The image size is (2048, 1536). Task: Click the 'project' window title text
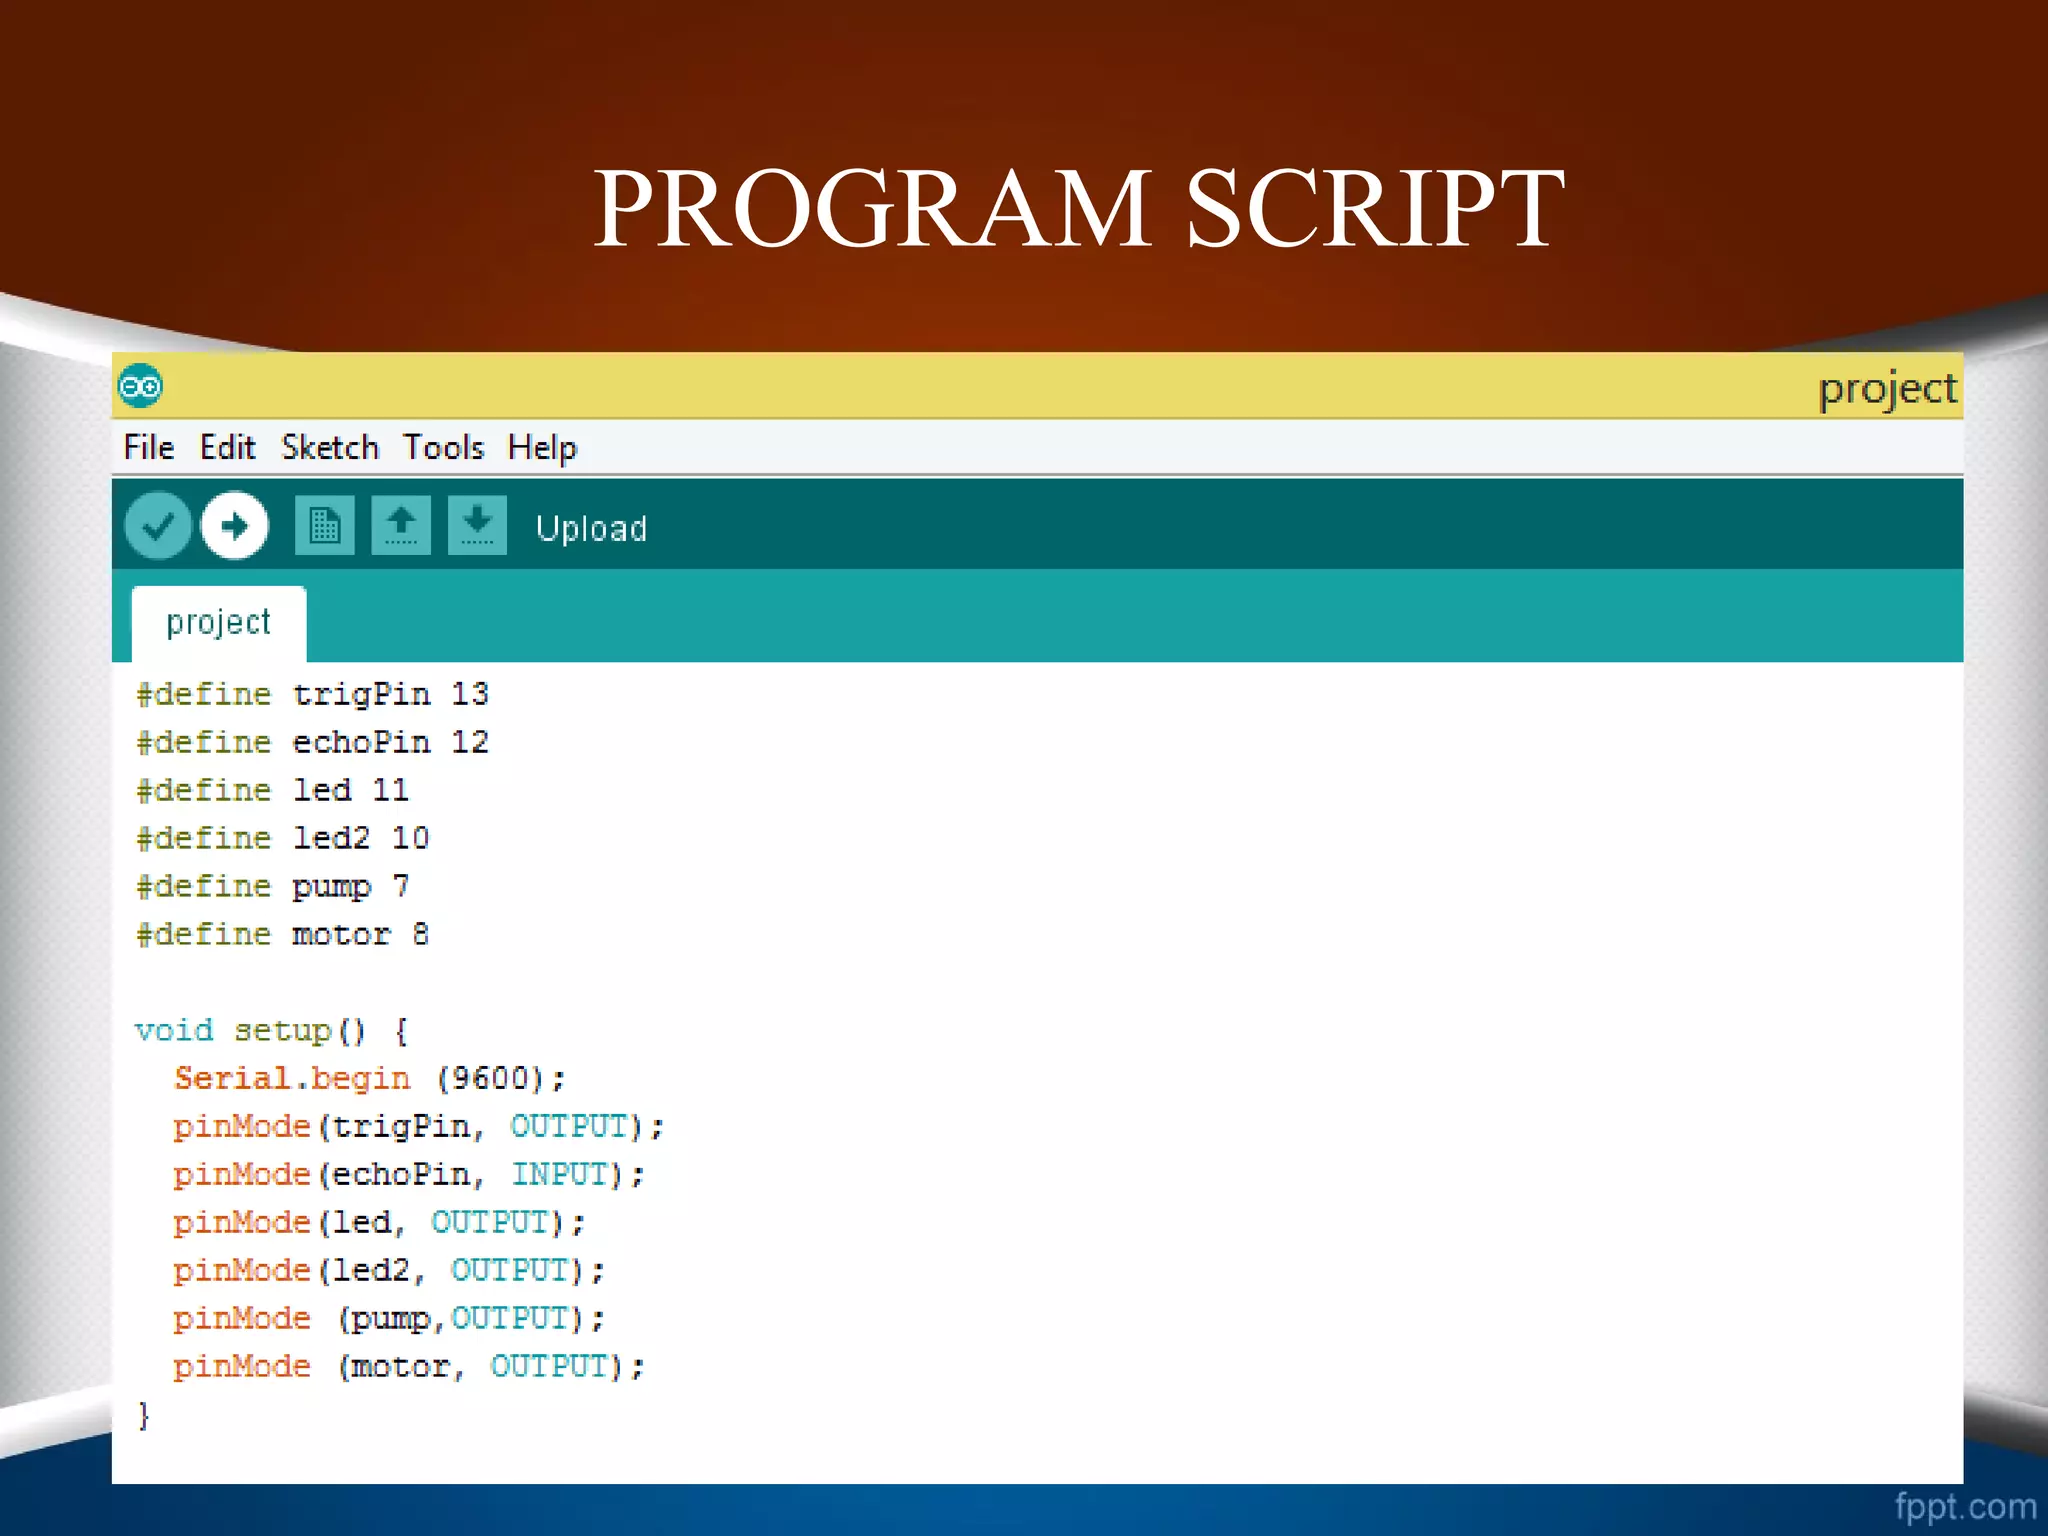coord(1887,389)
